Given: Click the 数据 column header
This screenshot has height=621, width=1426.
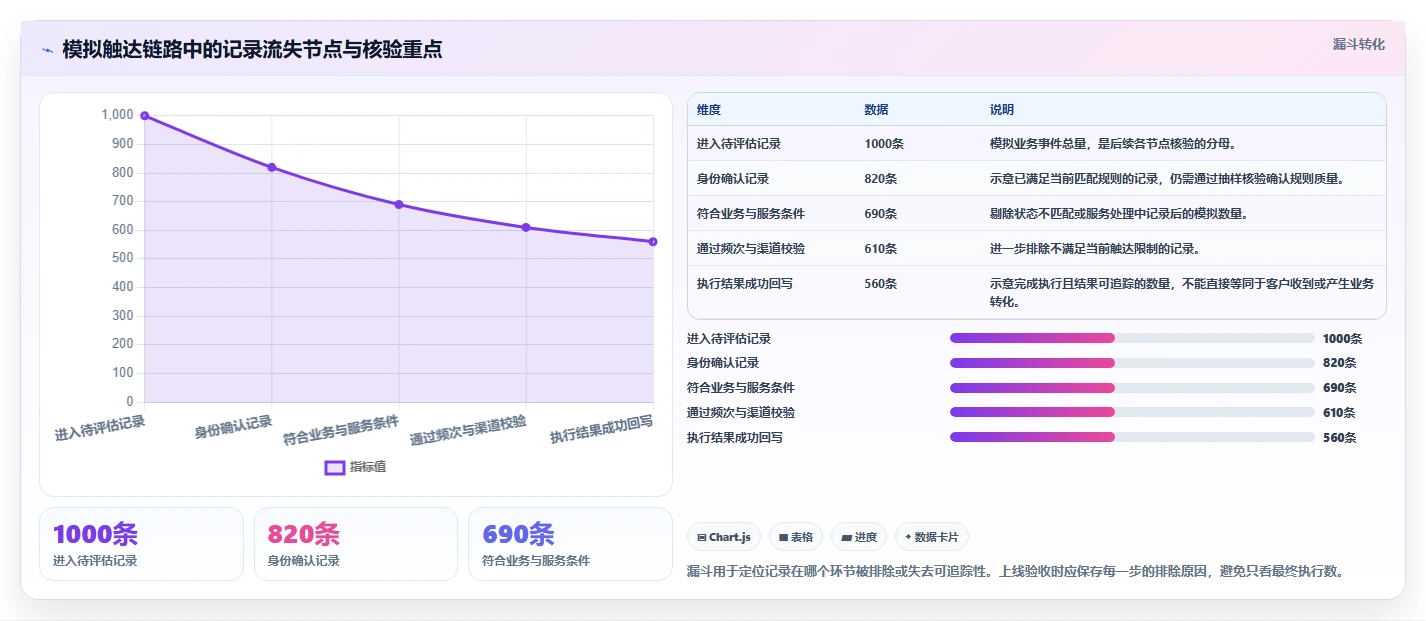Looking at the screenshot, I should point(876,109).
